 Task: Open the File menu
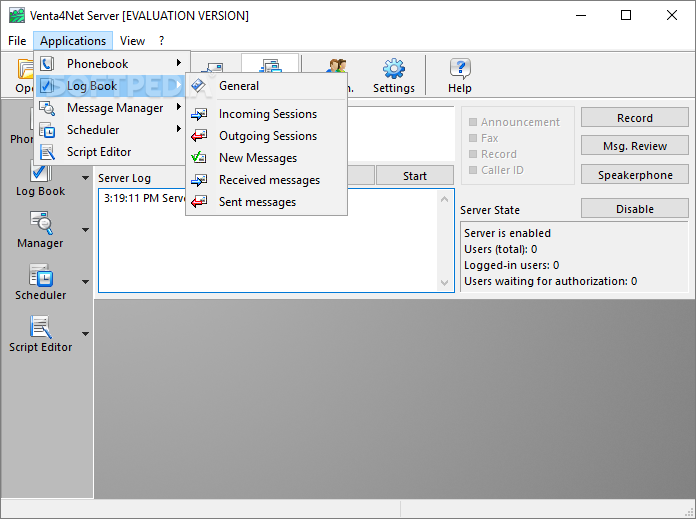click(x=17, y=41)
